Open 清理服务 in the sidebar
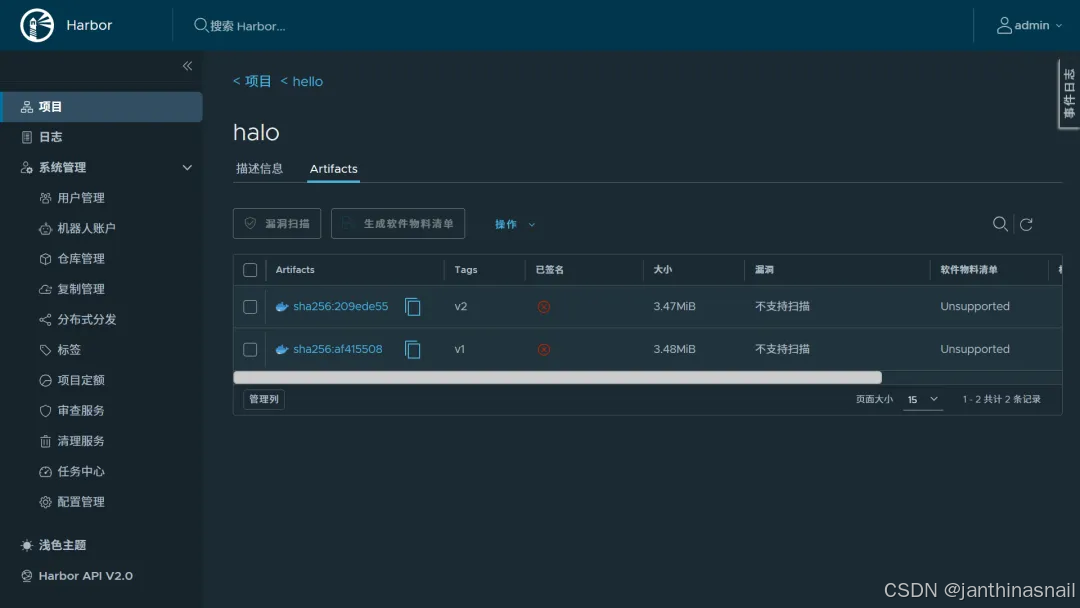 click(x=81, y=441)
